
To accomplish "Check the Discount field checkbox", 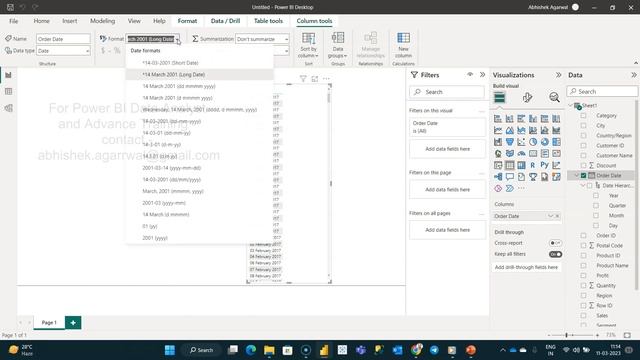I will coord(583,165).
